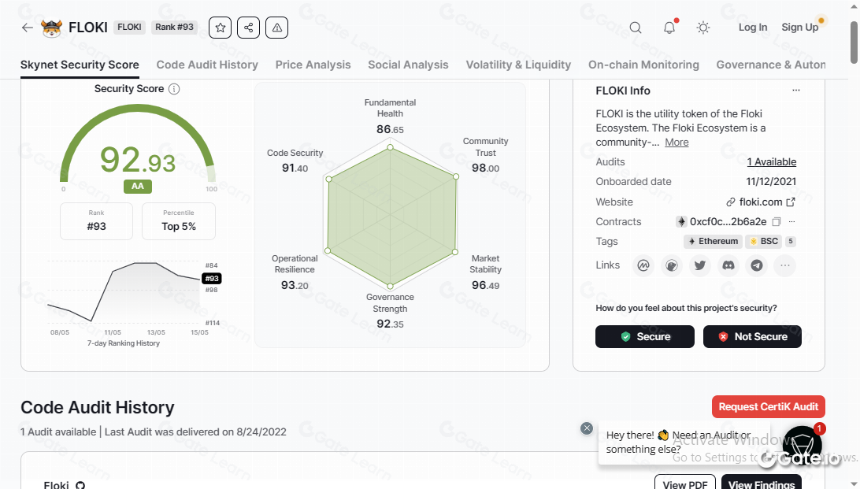
Task: Click View PDF button
Action: [x=685, y=484]
